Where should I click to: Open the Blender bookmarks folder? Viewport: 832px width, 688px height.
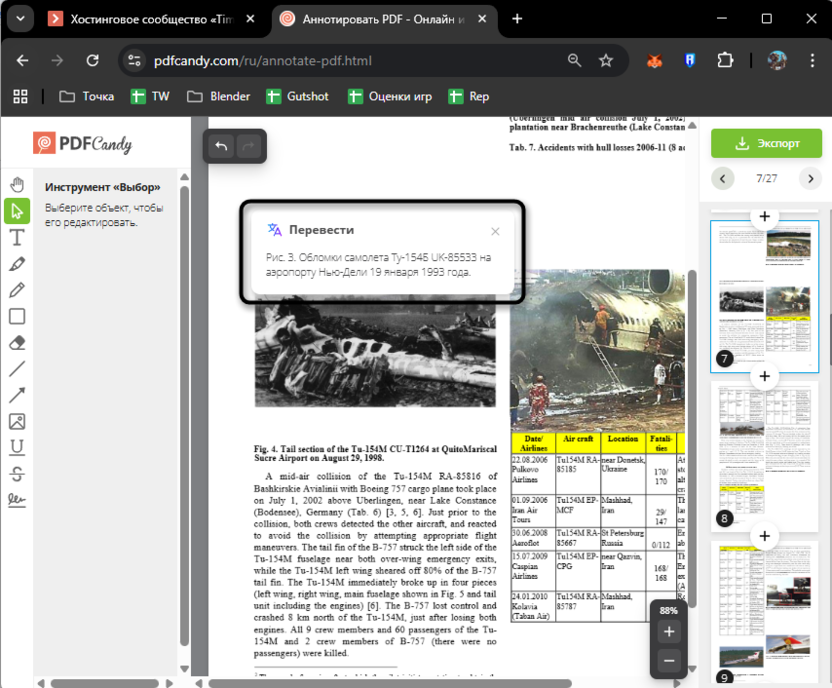tap(218, 96)
